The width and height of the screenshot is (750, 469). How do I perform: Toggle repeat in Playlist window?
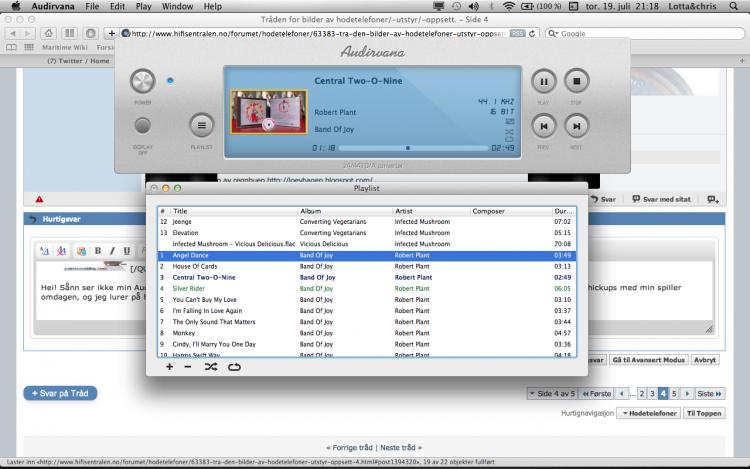pos(234,367)
